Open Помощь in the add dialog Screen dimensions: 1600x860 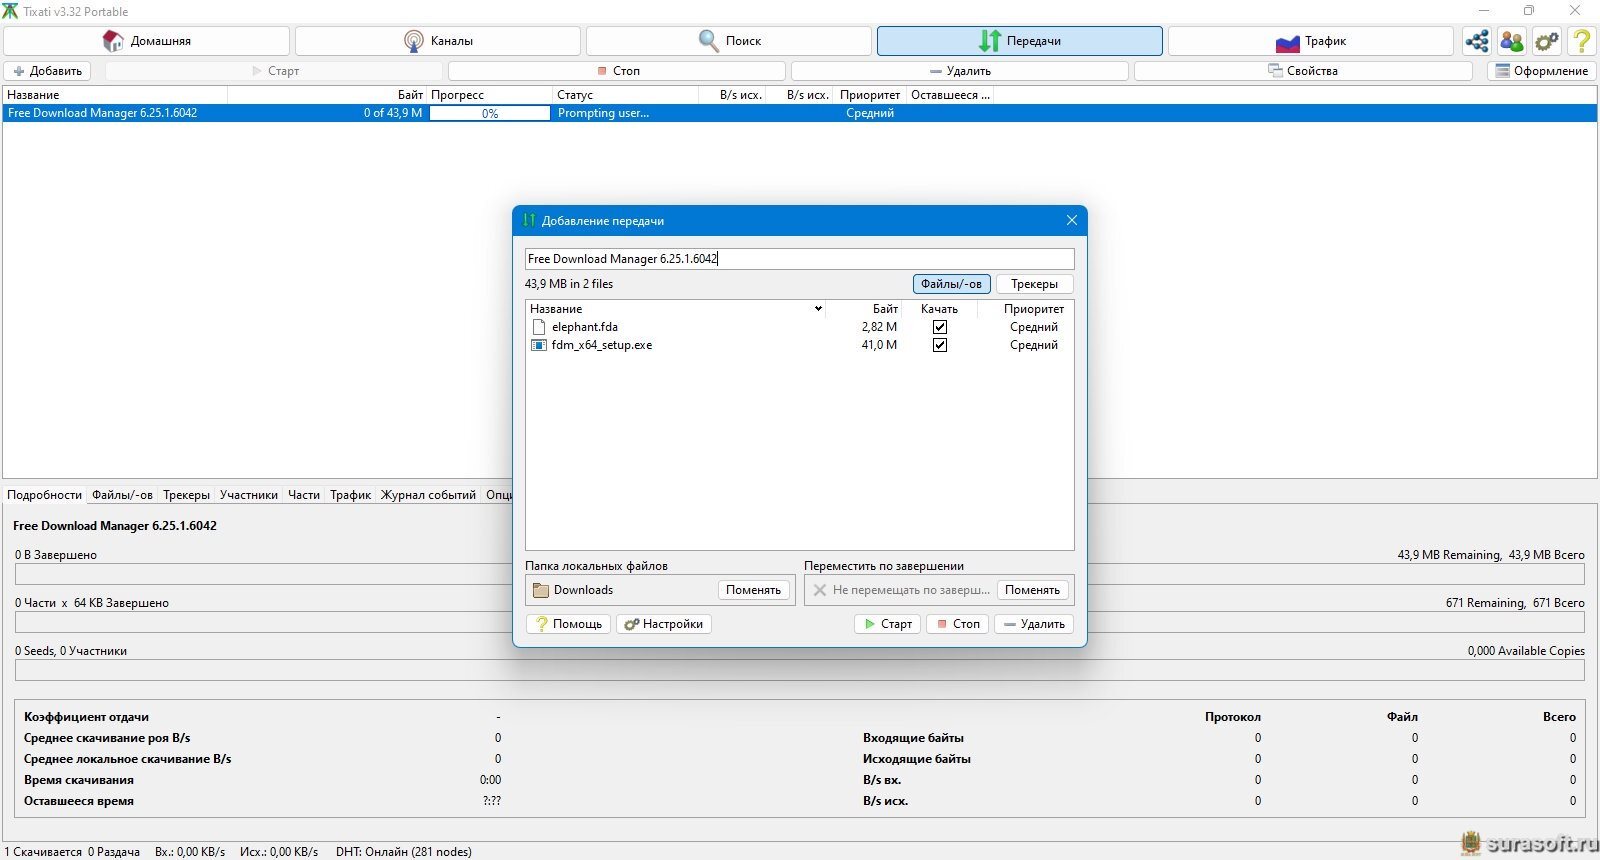coord(568,624)
